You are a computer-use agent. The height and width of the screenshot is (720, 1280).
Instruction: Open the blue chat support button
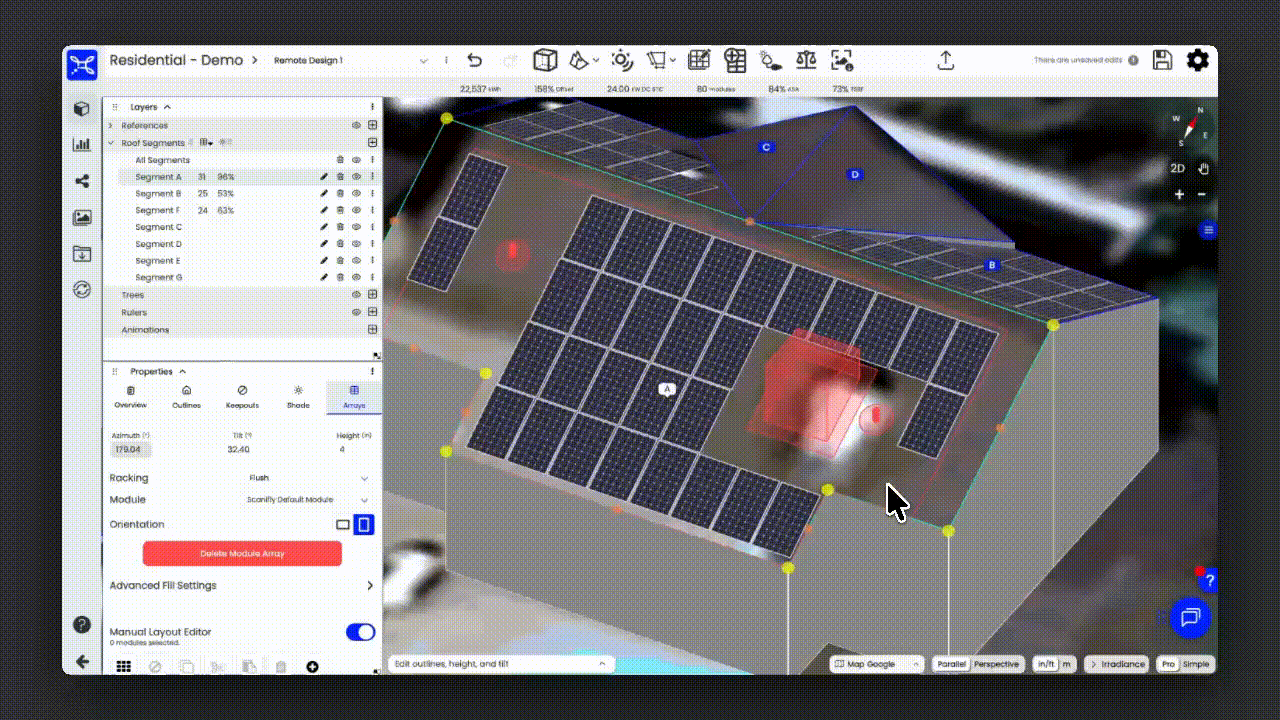[x=1190, y=617]
